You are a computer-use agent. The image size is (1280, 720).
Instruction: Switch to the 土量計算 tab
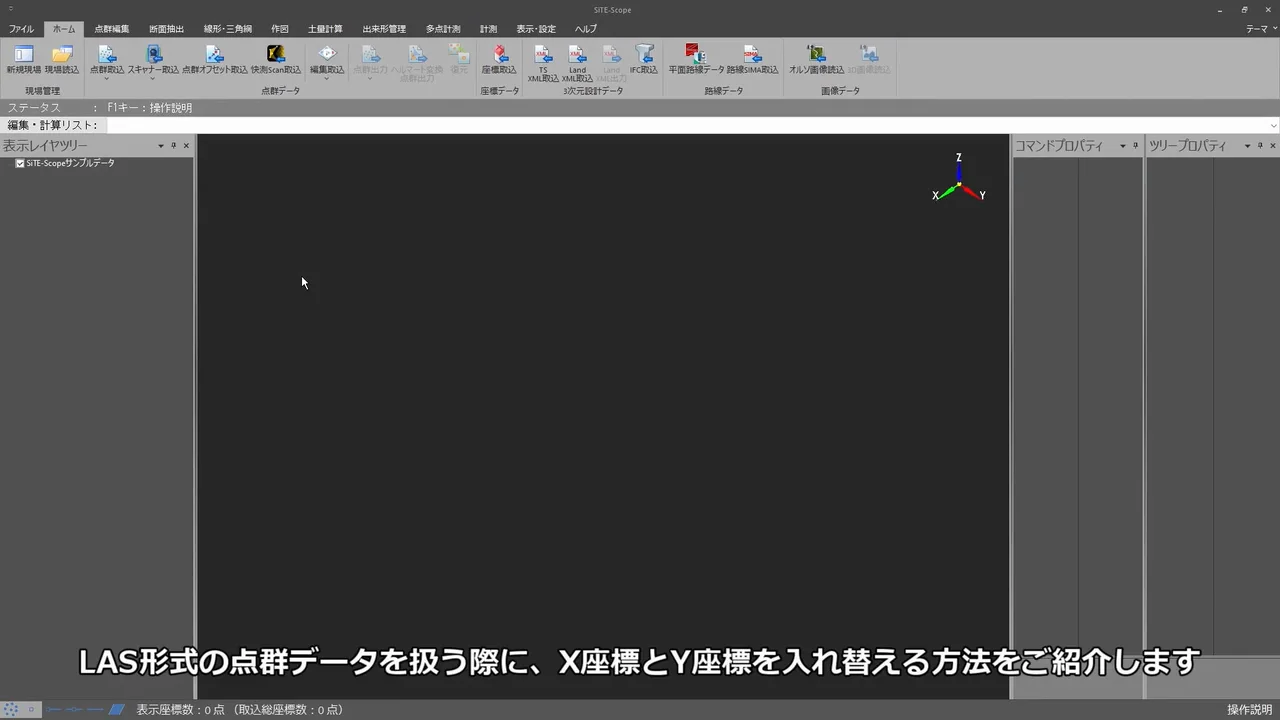[x=325, y=29]
